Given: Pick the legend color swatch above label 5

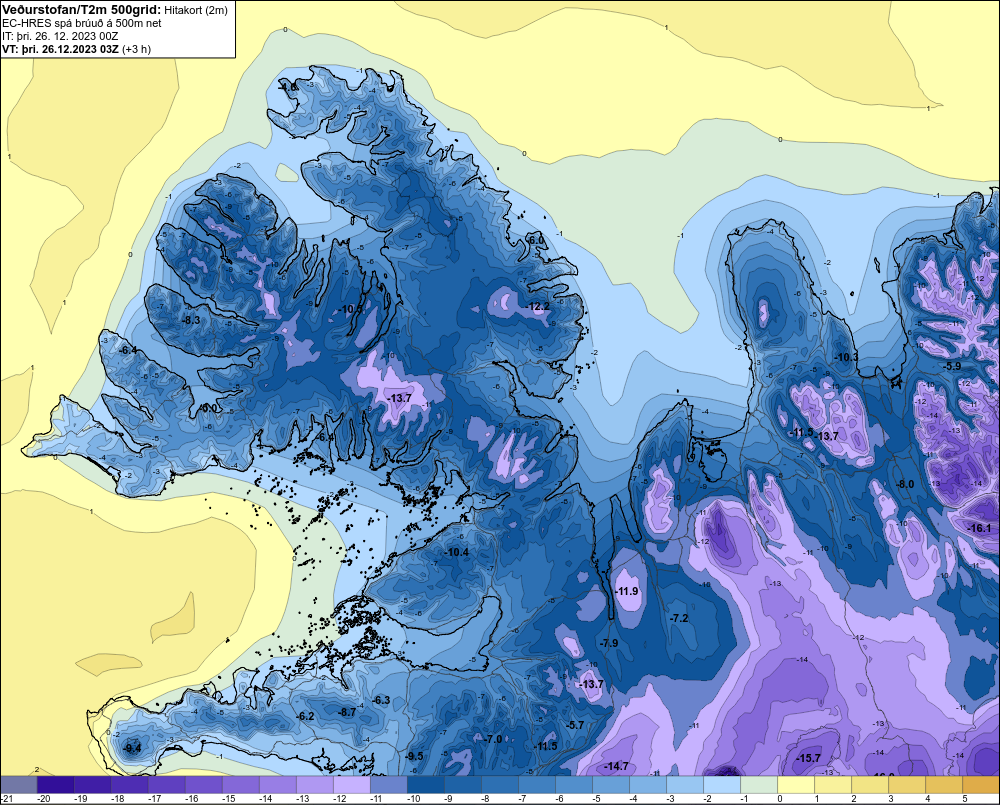Looking at the screenshot, I should [x=980, y=784].
